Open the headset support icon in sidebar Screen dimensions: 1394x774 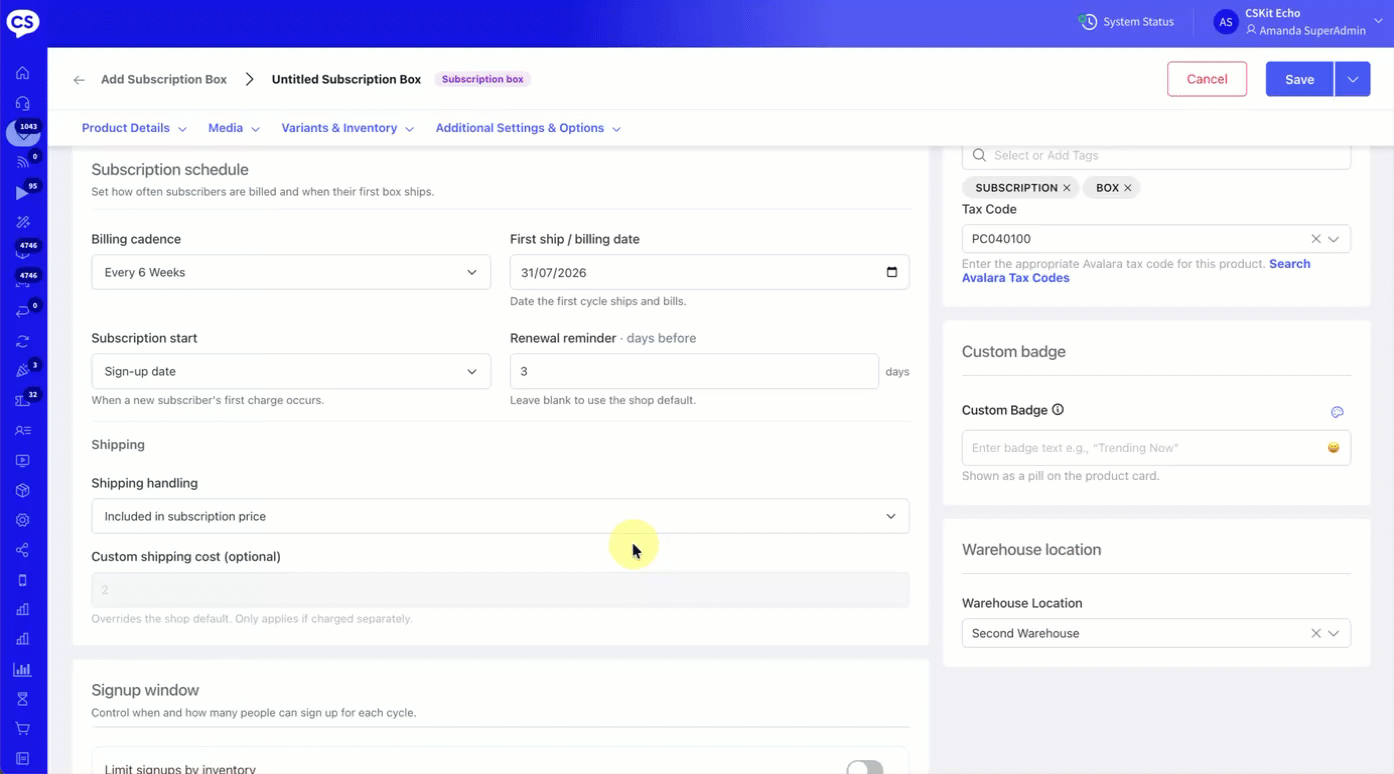22,103
